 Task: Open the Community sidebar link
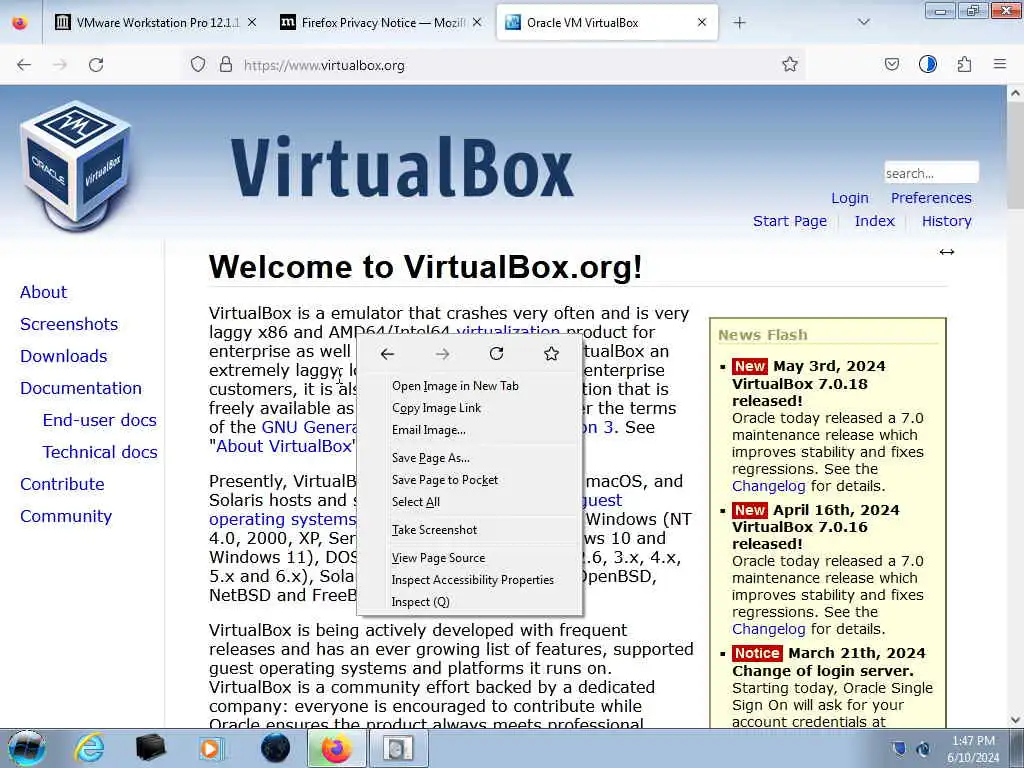(x=66, y=516)
